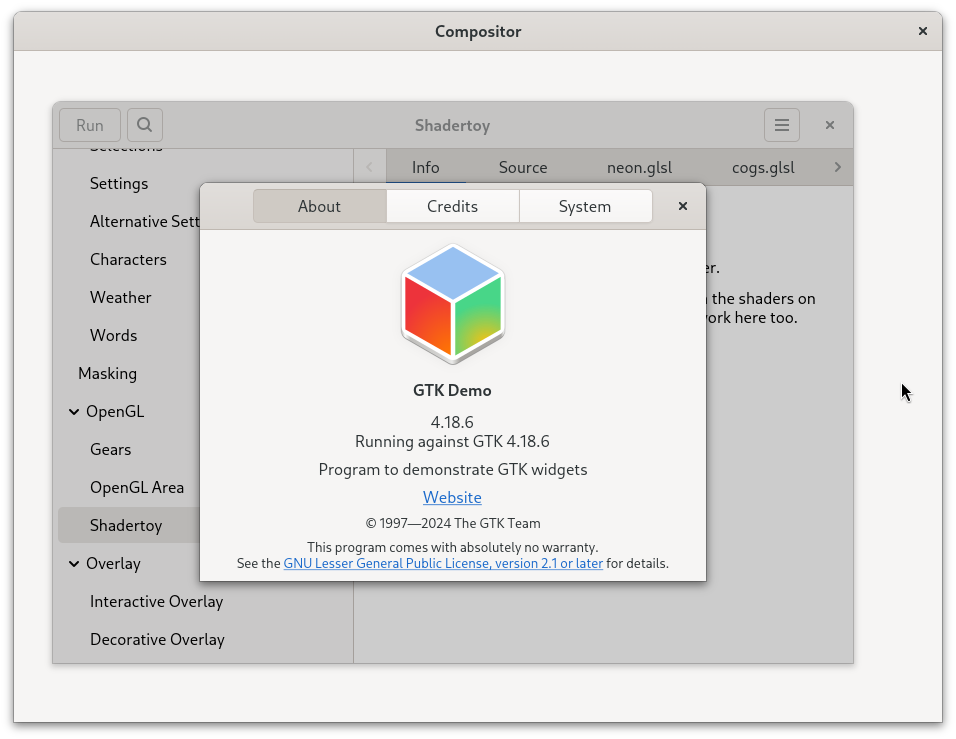Collapse the OpenGL tree section

click(74, 412)
